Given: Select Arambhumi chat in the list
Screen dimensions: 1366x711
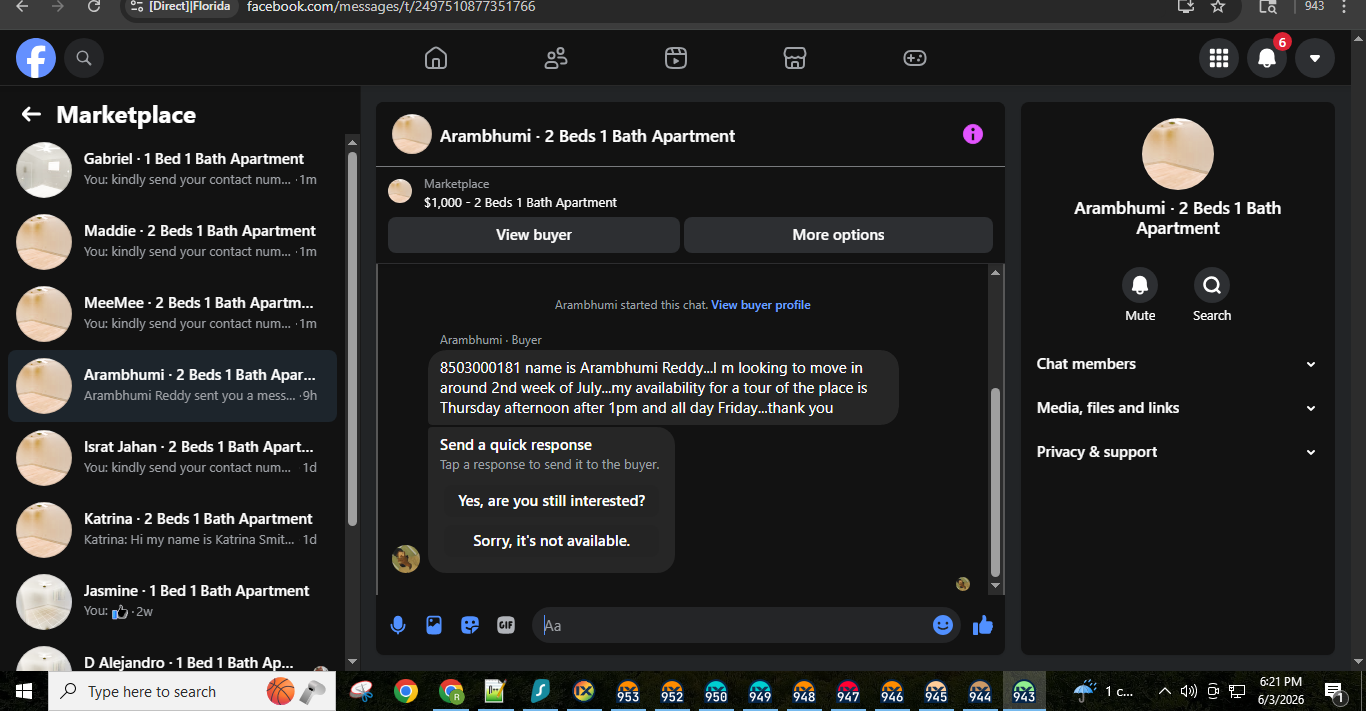Looking at the screenshot, I should click(x=172, y=386).
